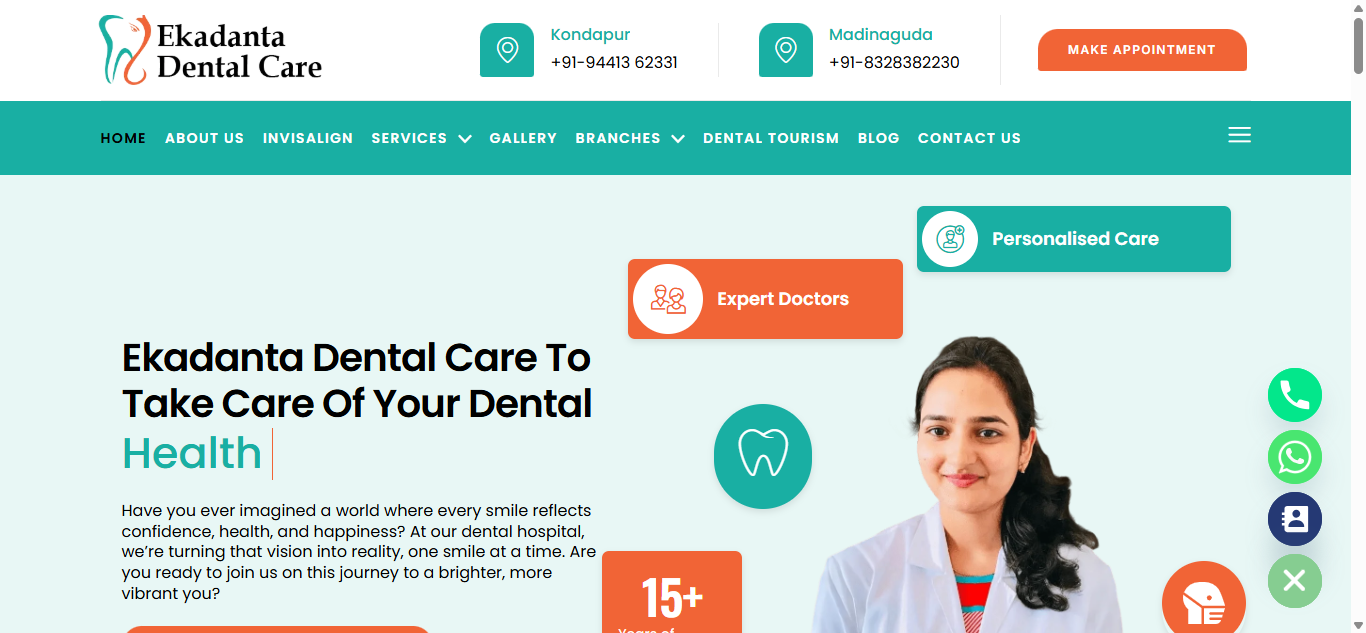Open the Dental Tourism page
The height and width of the screenshot is (633, 1366).
771,138
